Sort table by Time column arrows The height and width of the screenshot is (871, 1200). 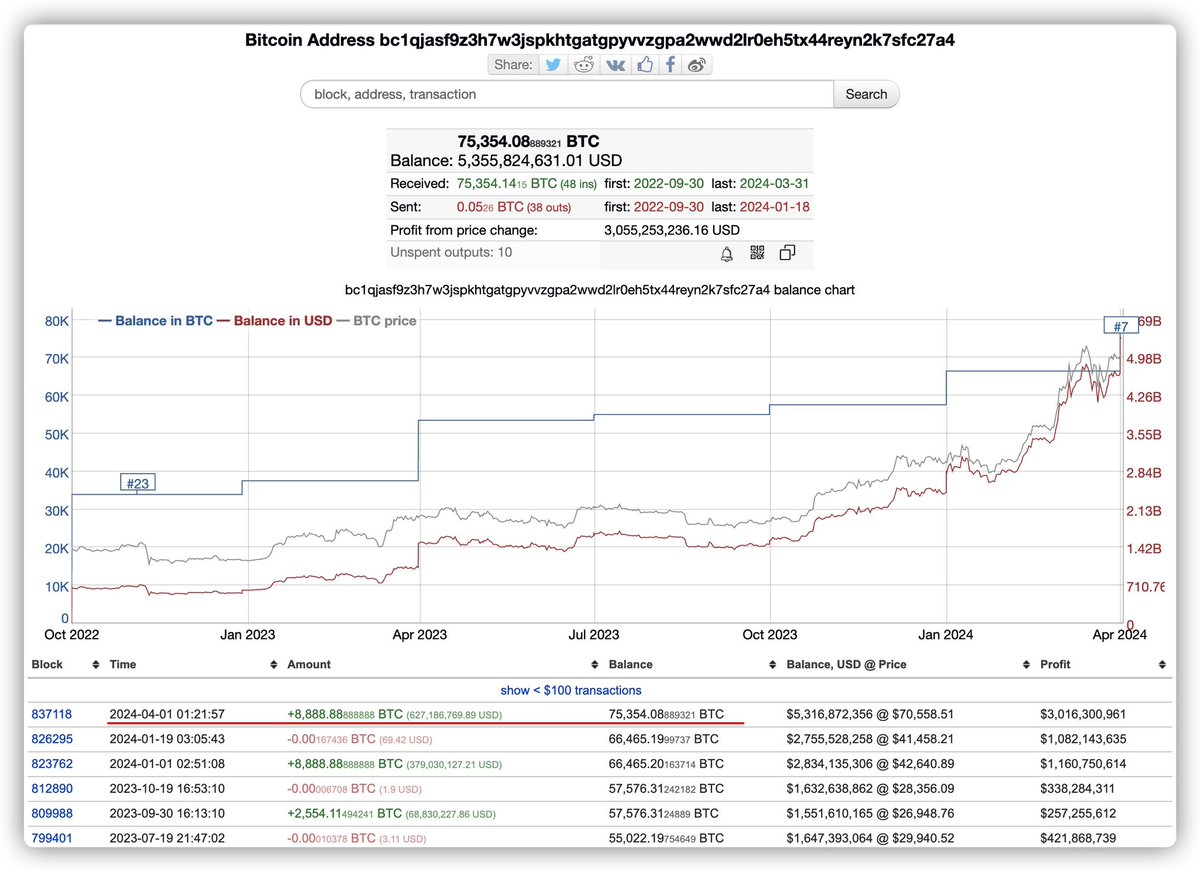tap(274, 665)
